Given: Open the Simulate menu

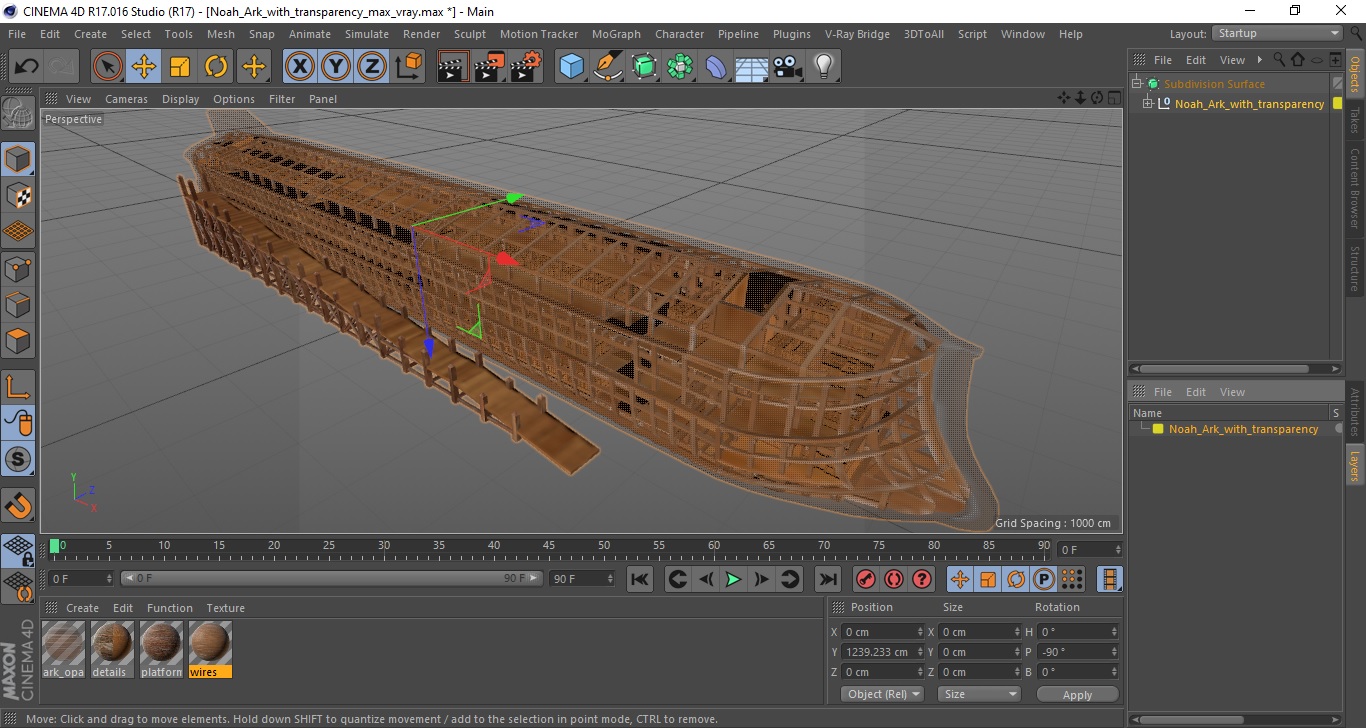Looking at the screenshot, I should tap(367, 34).
